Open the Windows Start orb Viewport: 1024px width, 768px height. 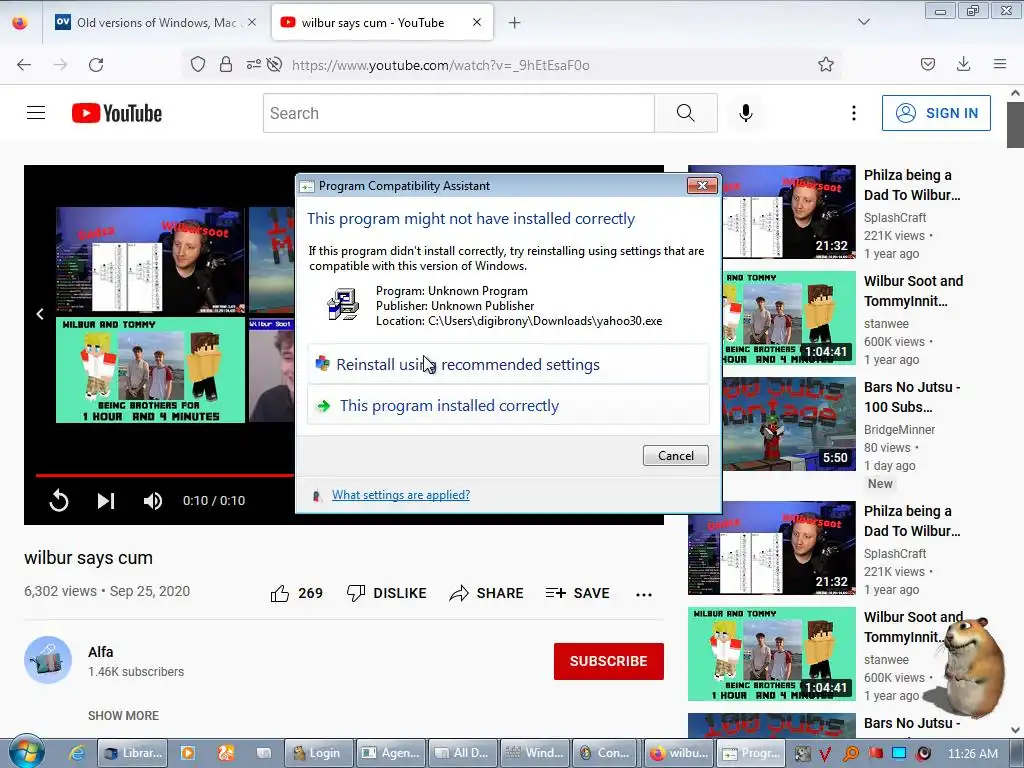pos(27,752)
